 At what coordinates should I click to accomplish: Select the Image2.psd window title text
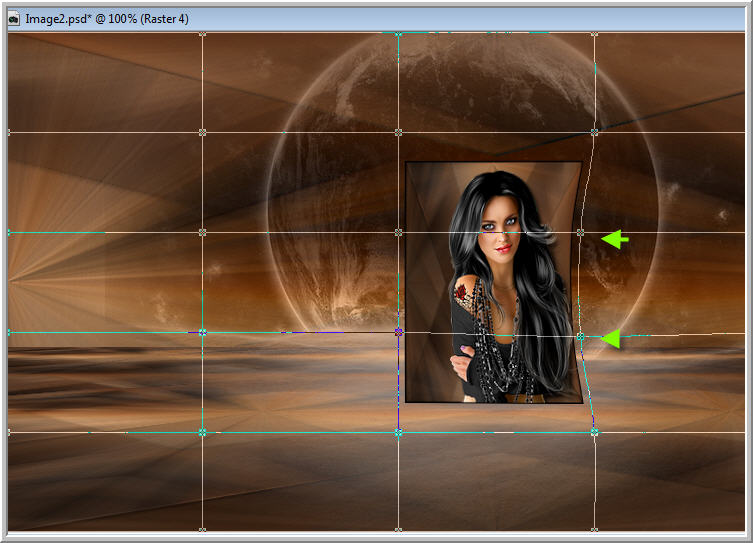coord(107,19)
